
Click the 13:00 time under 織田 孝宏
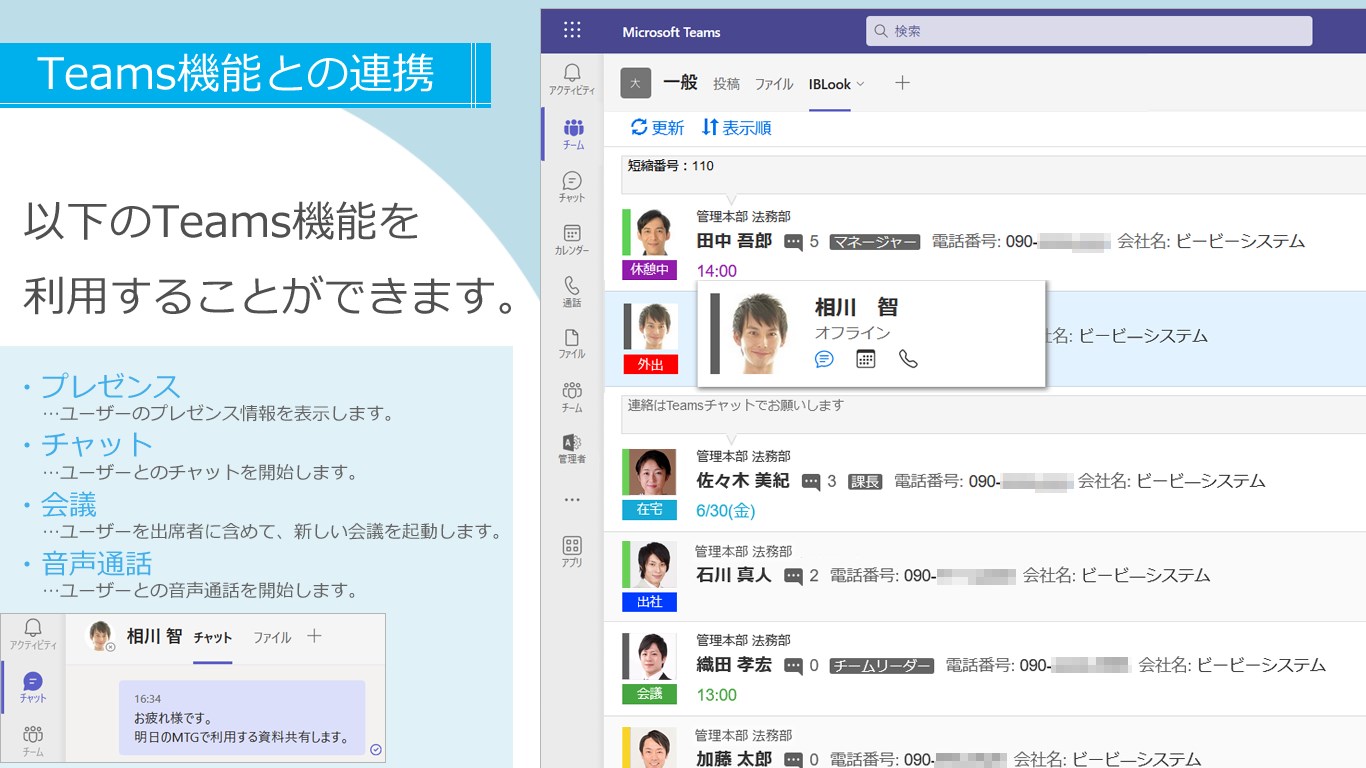716,695
